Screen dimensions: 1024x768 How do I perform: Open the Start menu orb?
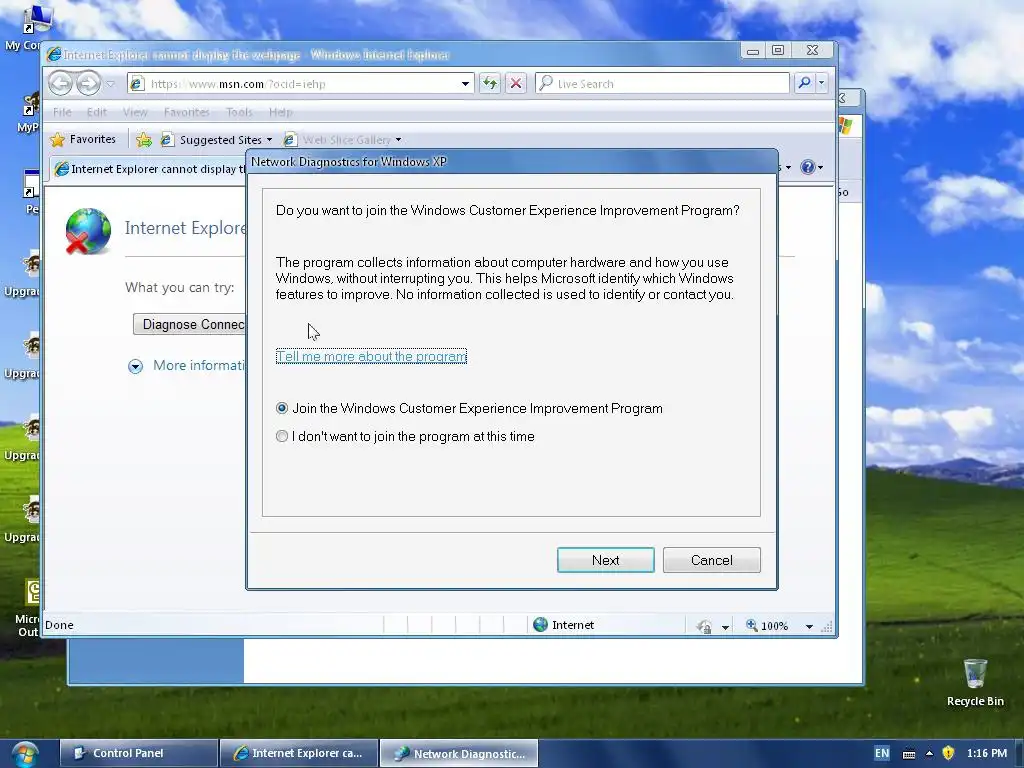[x=25, y=754]
